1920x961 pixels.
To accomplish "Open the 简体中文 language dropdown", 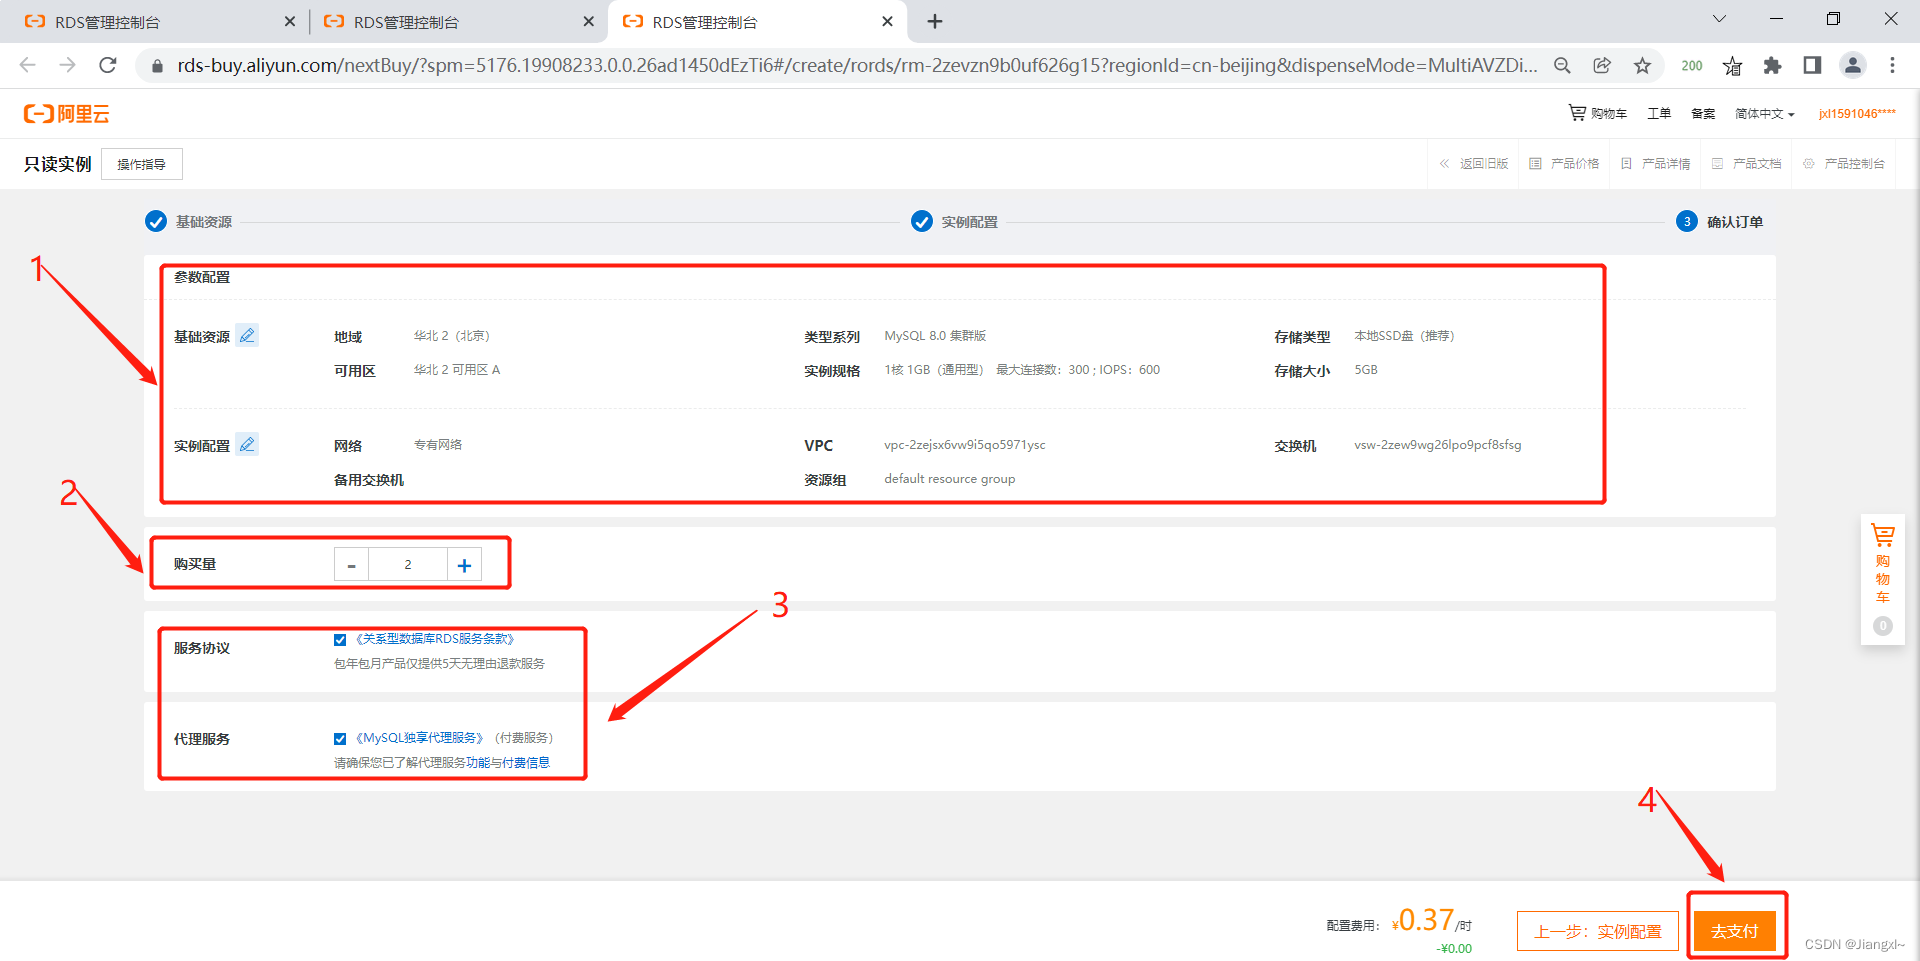I will click(1765, 114).
